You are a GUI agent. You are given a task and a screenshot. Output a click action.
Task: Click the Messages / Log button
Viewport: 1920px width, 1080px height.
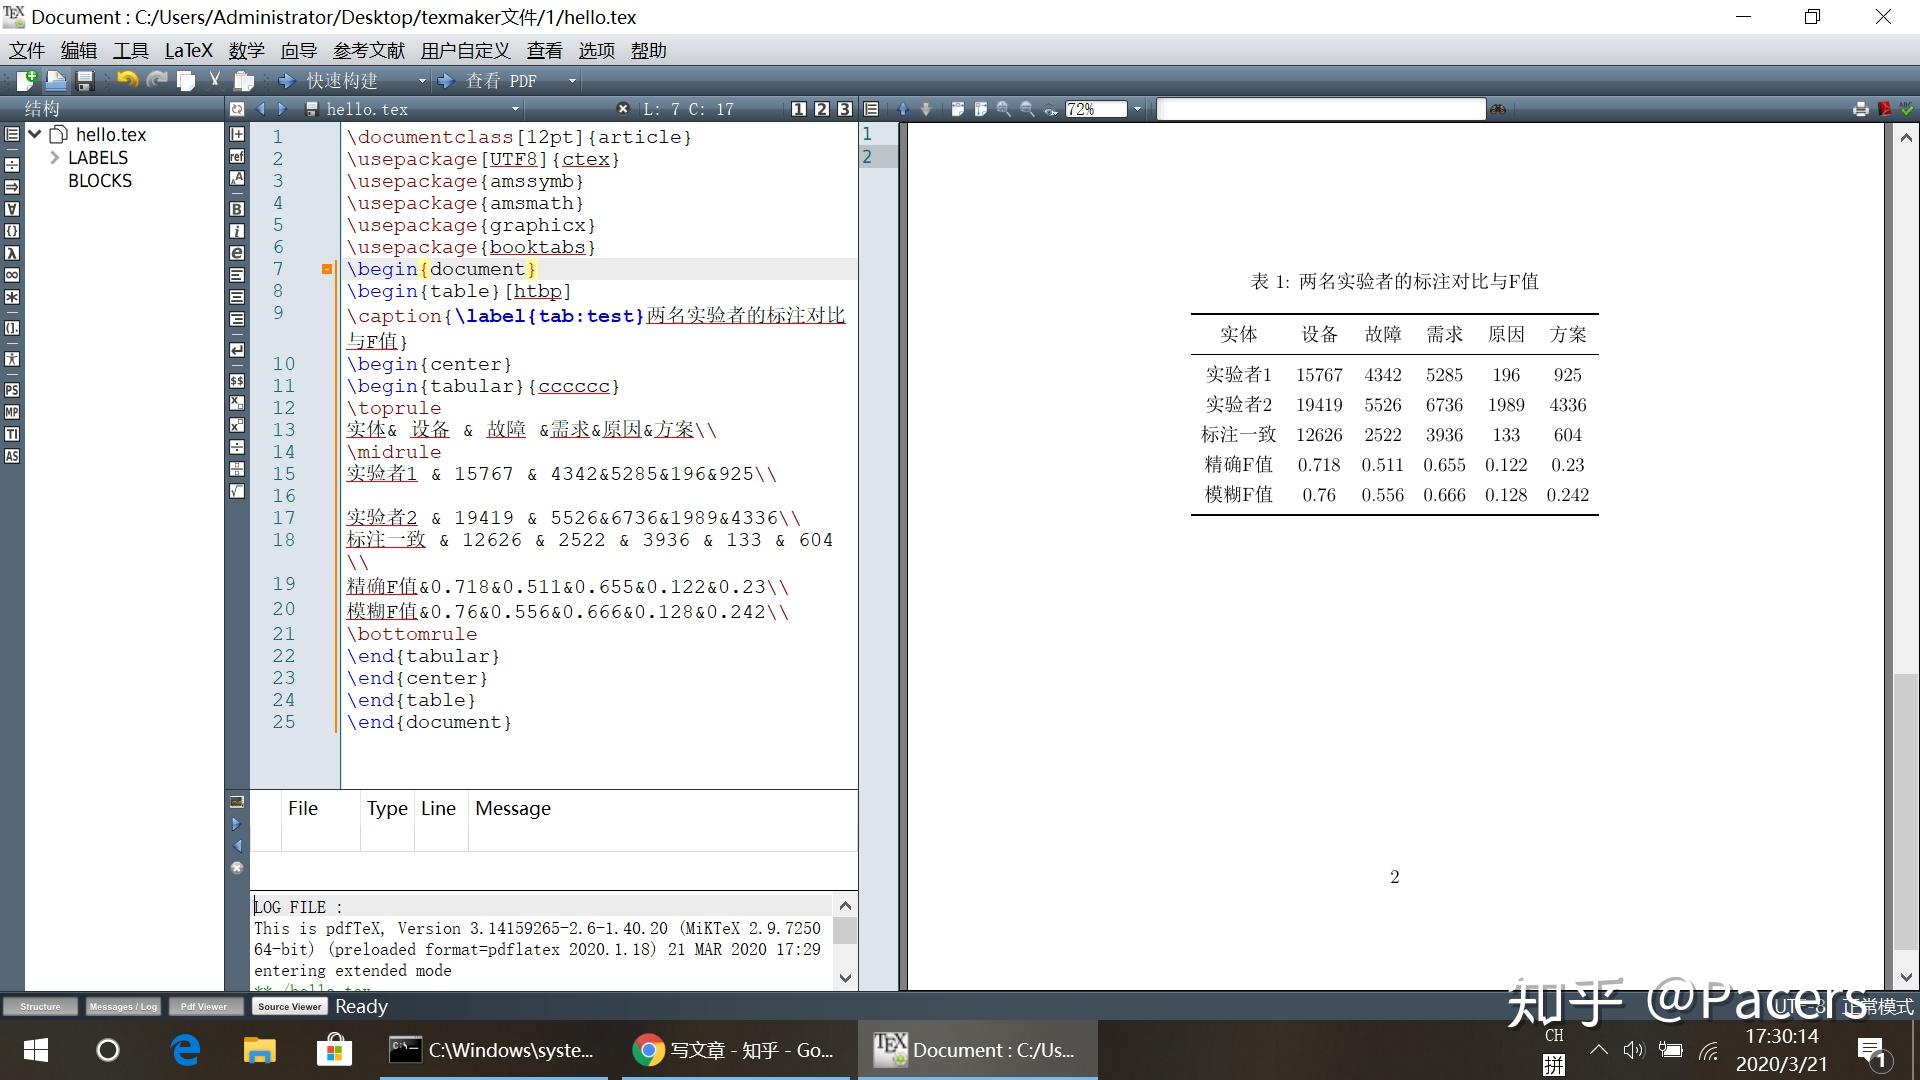pyautogui.click(x=122, y=1006)
